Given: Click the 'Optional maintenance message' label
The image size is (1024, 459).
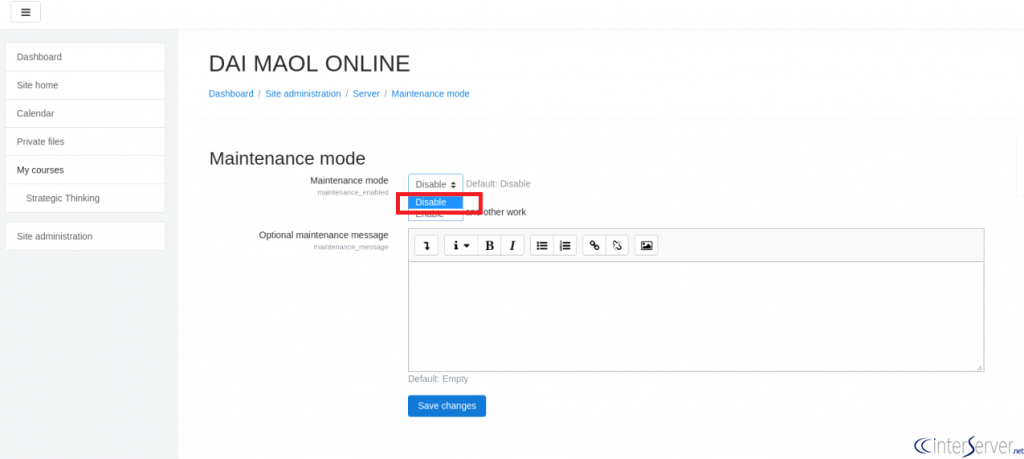Looking at the screenshot, I should (323, 234).
